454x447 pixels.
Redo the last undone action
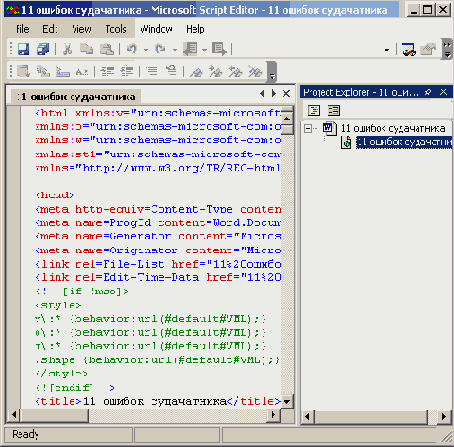point(160,49)
